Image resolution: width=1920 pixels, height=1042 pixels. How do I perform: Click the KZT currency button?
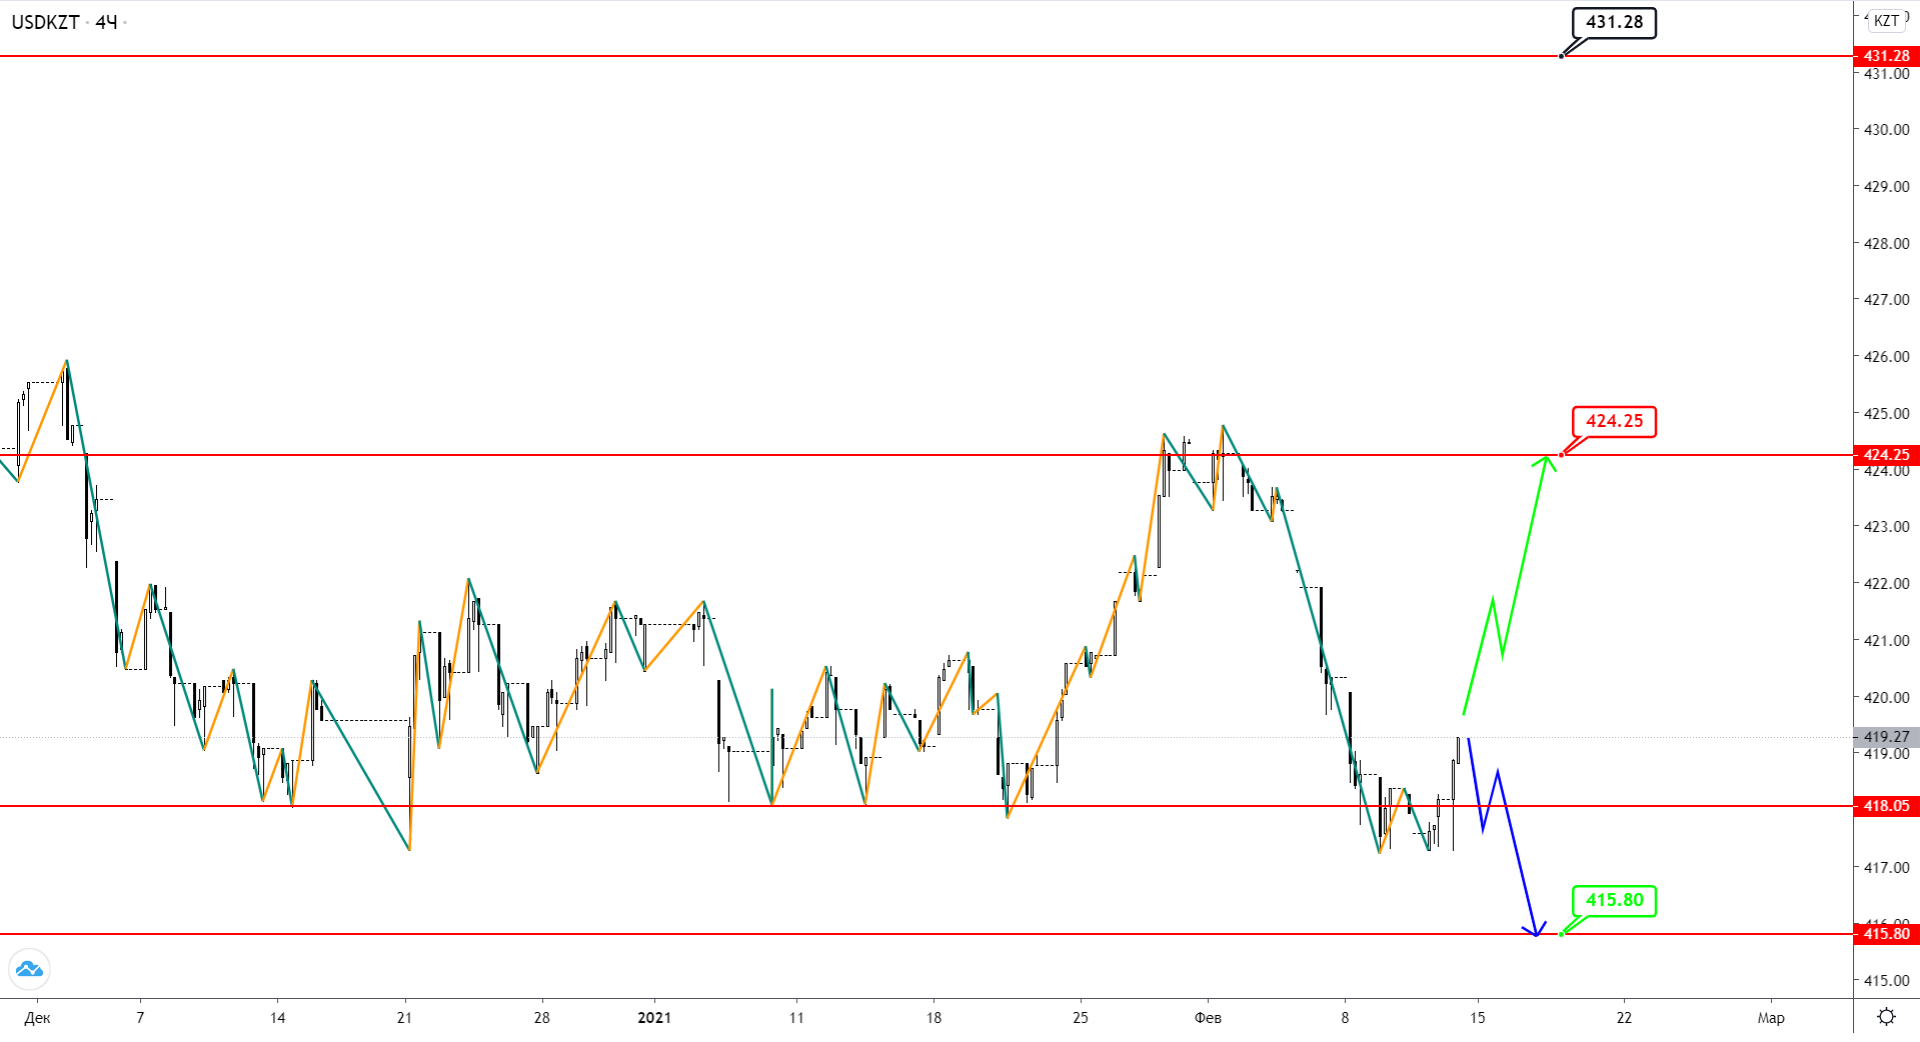point(1886,21)
